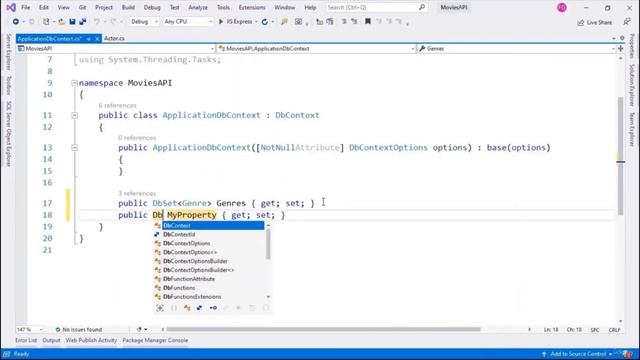The height and width of the screenshot is (360, 640).
Task: Open the Debug configuration dropdown
Action: [144, 22]
